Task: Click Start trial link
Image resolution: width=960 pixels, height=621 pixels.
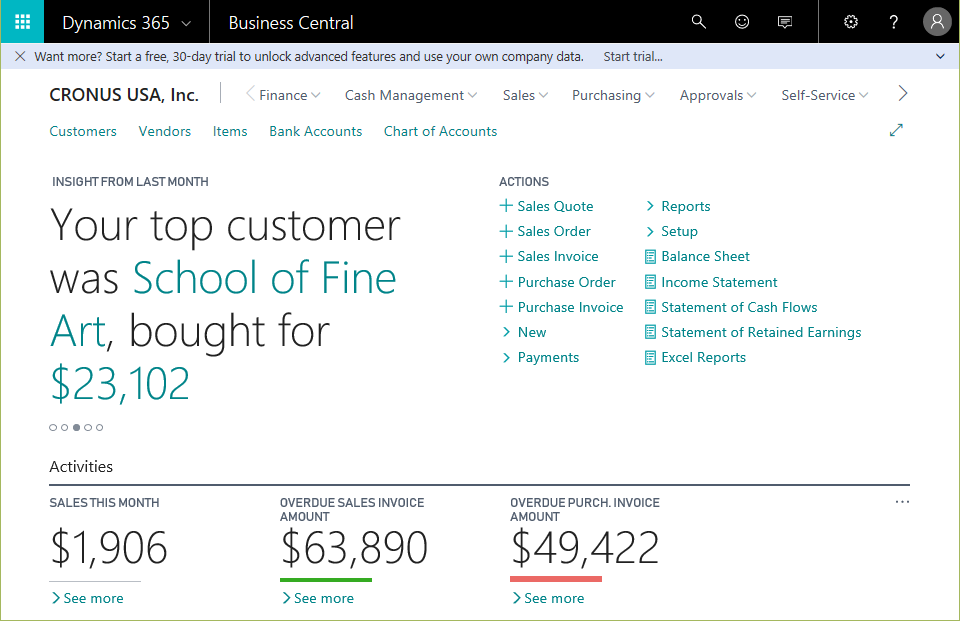Action: pyautogui.click(x=633, y=56)
